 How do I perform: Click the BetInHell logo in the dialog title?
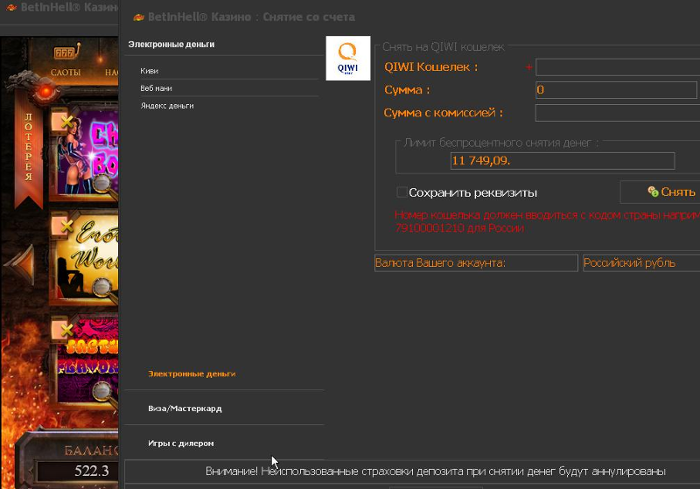point(137,17)
